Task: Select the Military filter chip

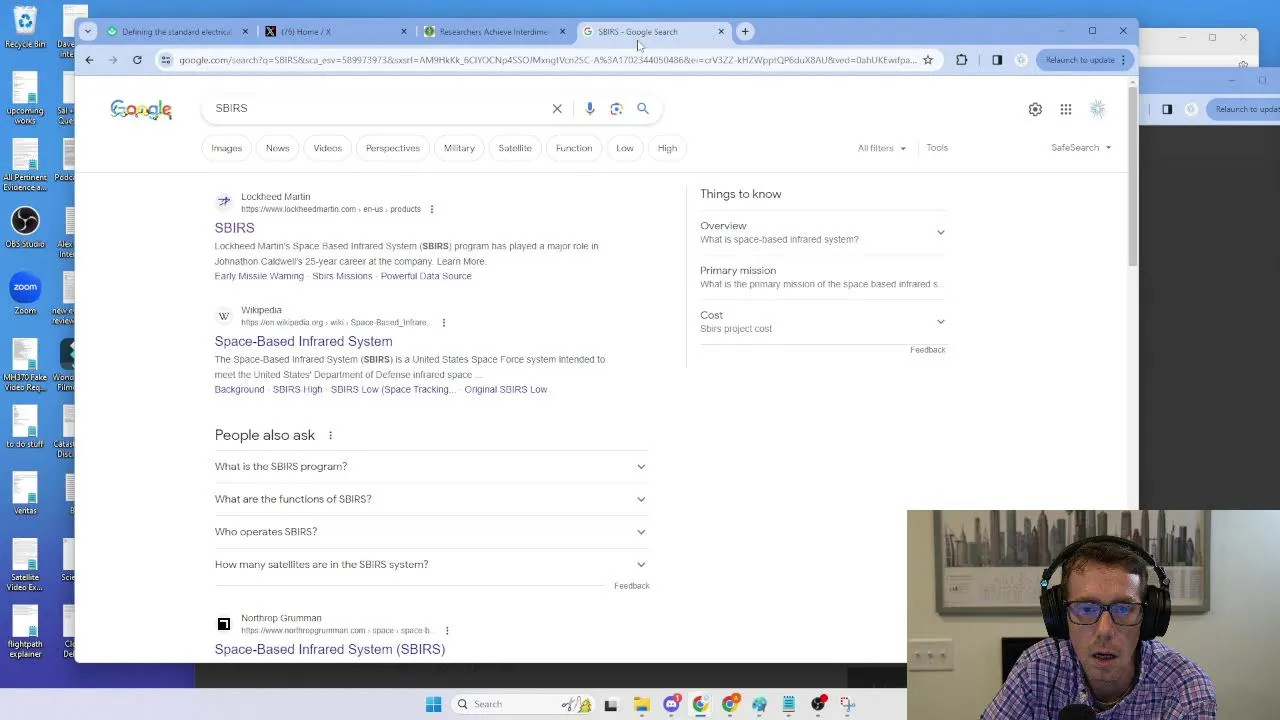Action: pos(459,148)
